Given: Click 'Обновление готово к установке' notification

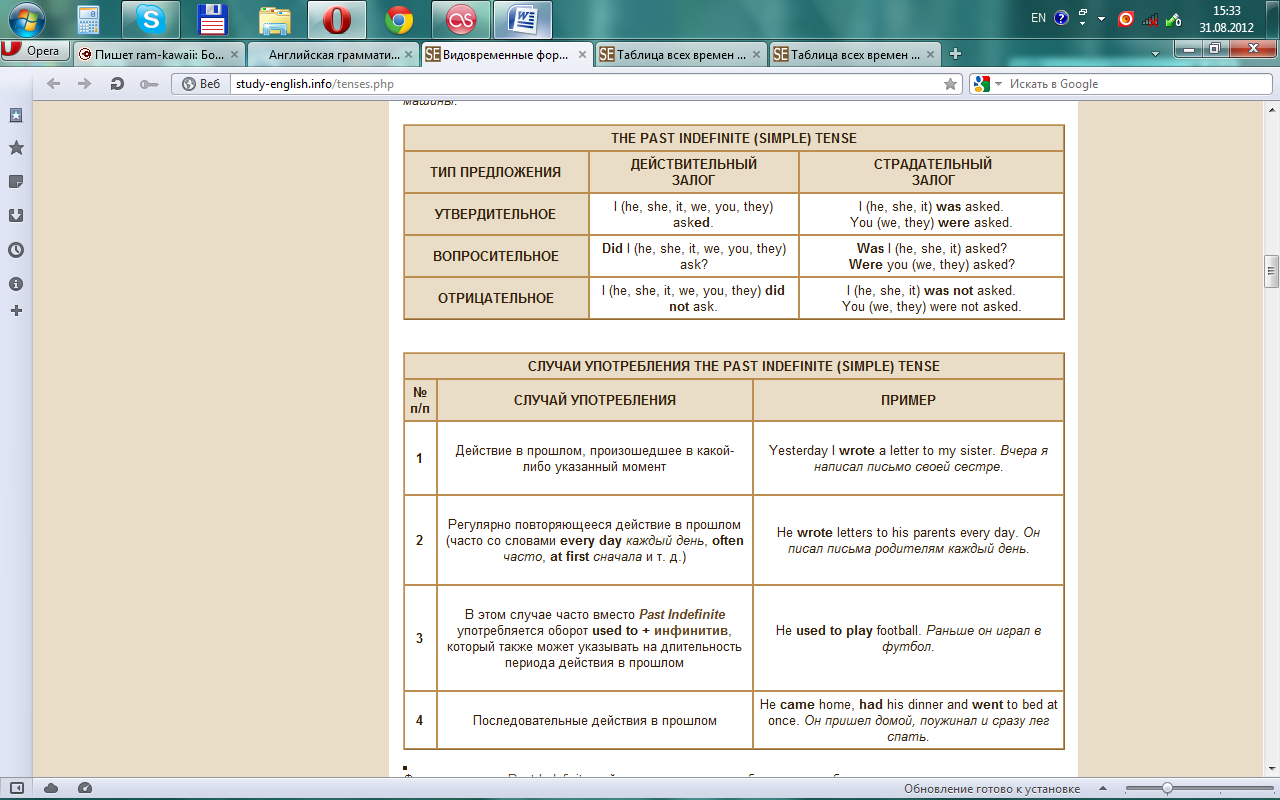Looking at the screenshot, I should tap(992, 788).
